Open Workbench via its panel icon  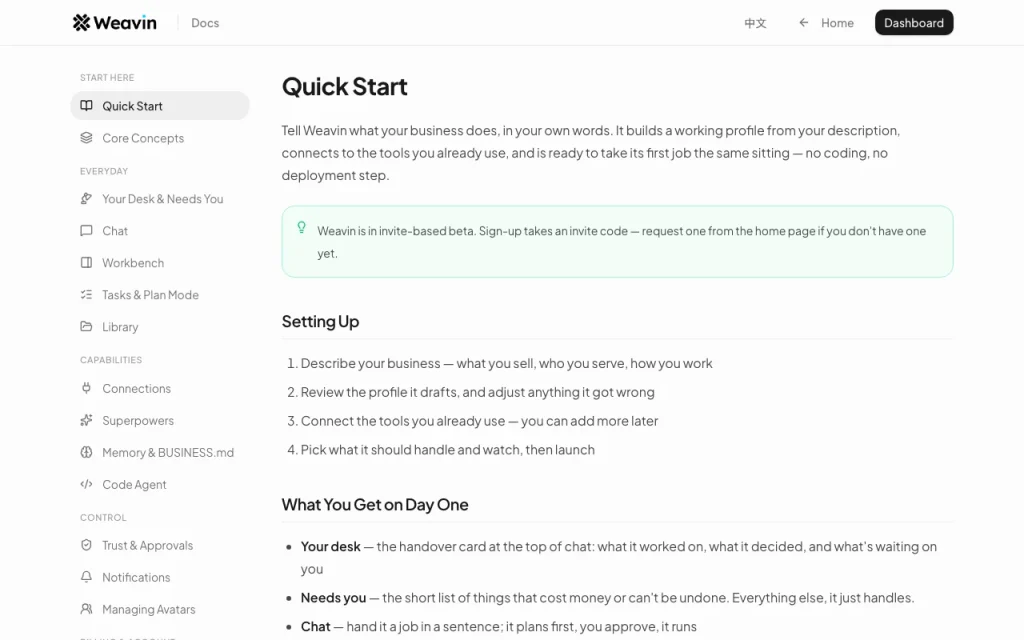pos(86,263)
